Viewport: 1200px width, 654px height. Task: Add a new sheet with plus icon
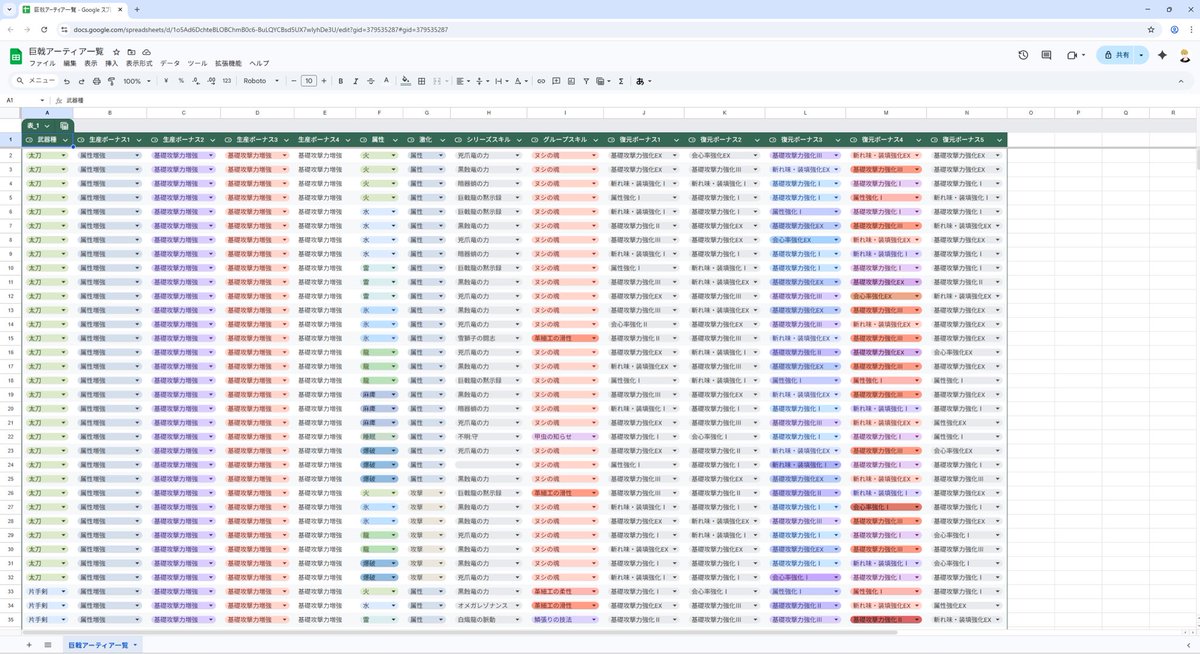(x=28, y=645)
